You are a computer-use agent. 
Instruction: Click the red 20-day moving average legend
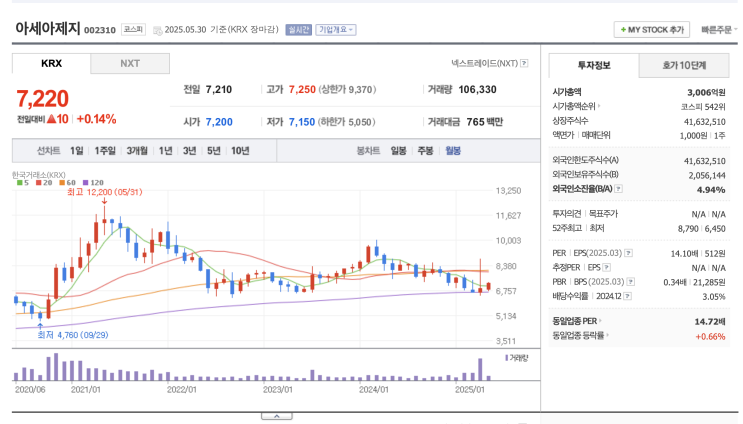[x=44, y=182]
